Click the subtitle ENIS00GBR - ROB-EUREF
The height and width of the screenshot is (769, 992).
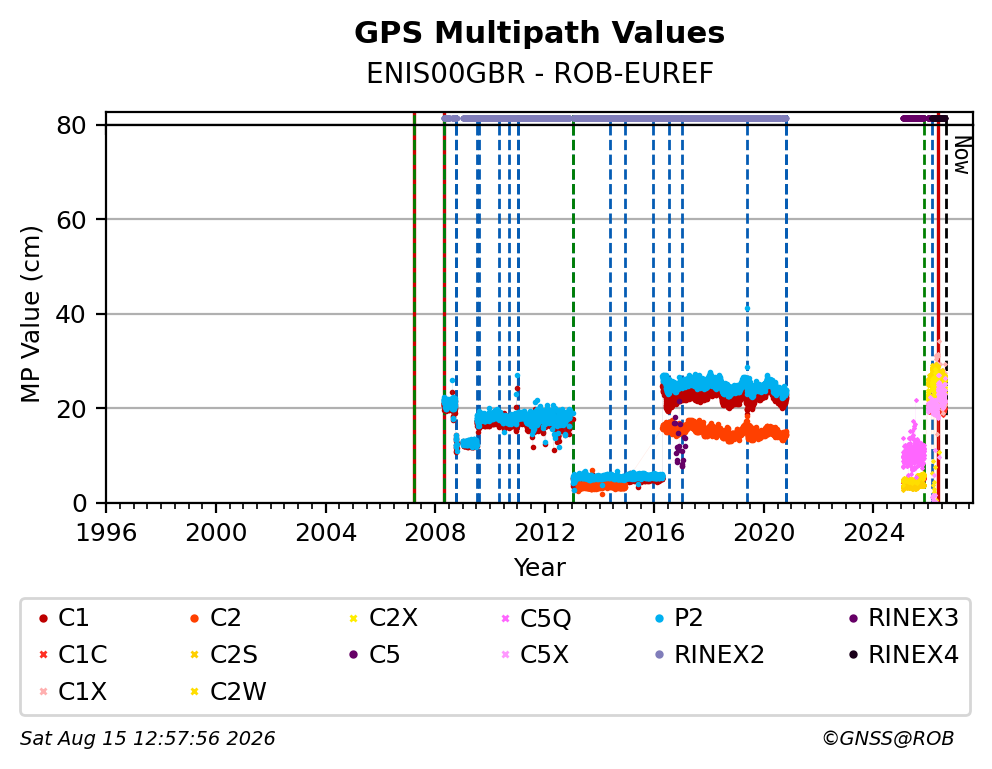click(540, 74)
